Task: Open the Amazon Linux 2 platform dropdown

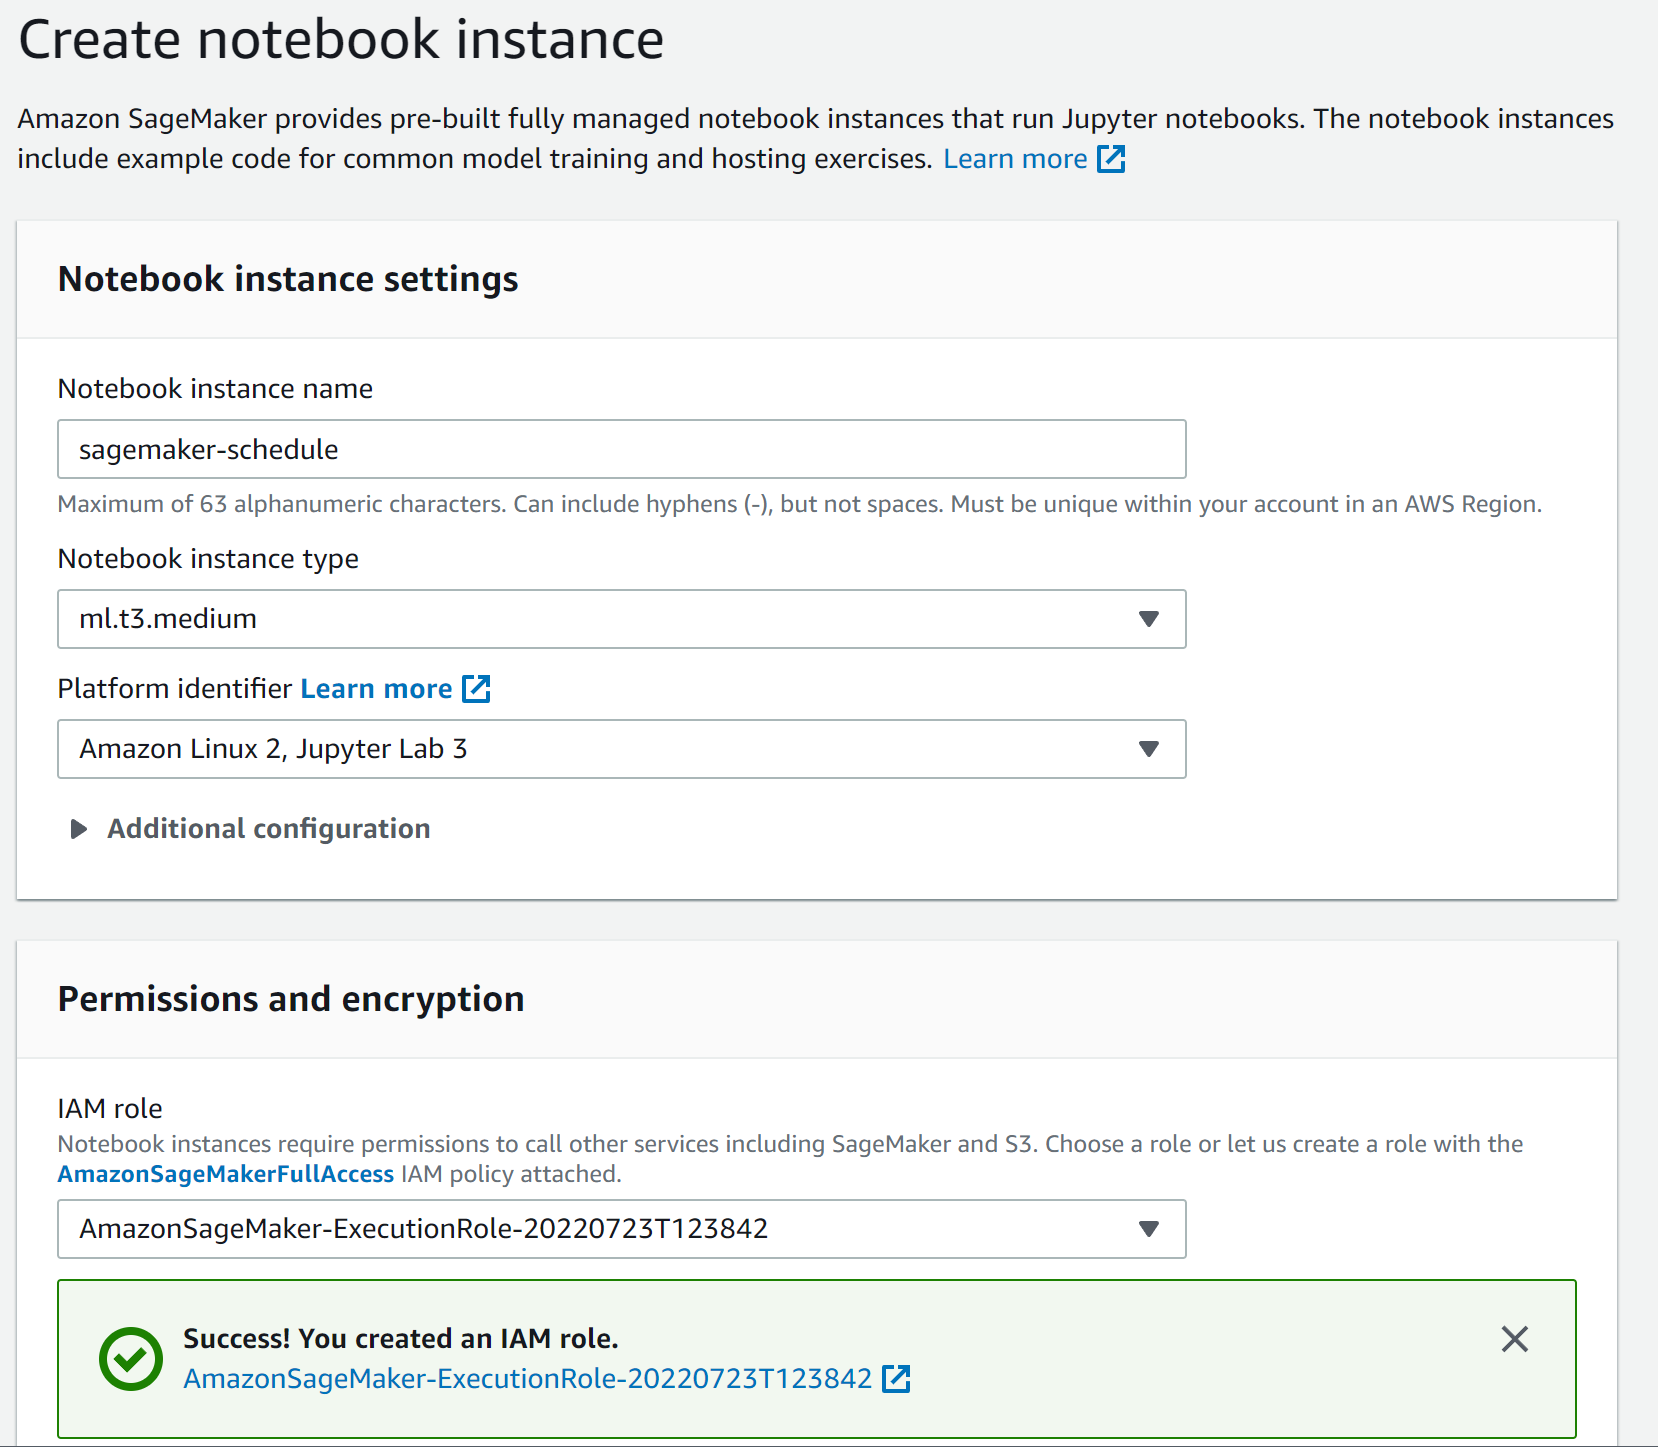Action: [600, 749]
